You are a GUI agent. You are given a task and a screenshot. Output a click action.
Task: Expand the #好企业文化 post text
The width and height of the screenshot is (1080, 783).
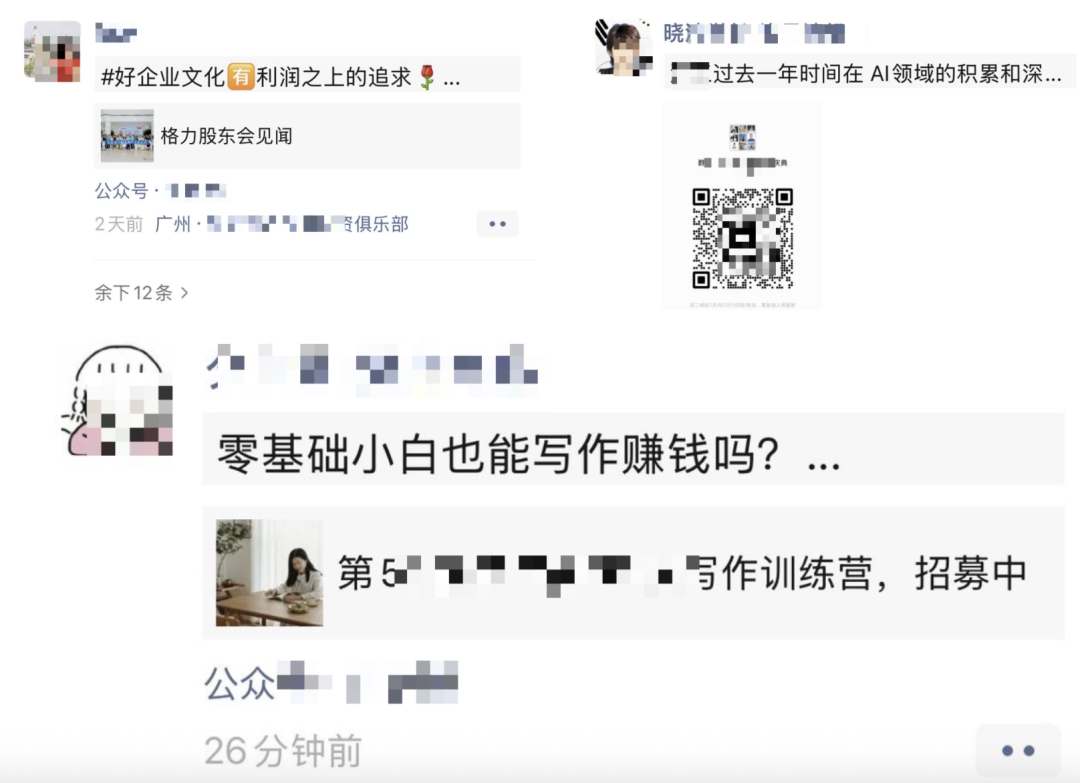click(307, 75)
